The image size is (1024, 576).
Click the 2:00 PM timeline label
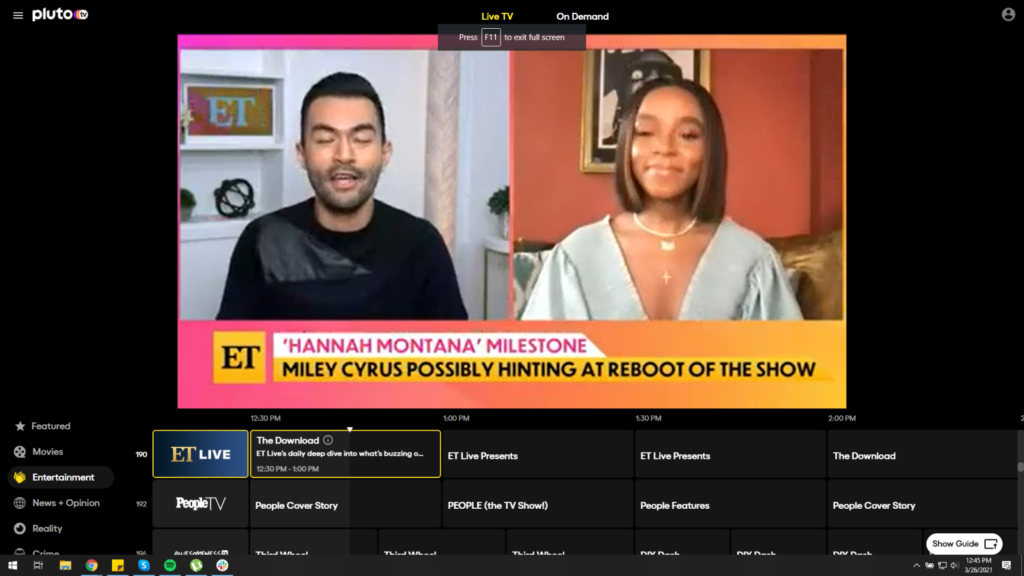[842, 418]
